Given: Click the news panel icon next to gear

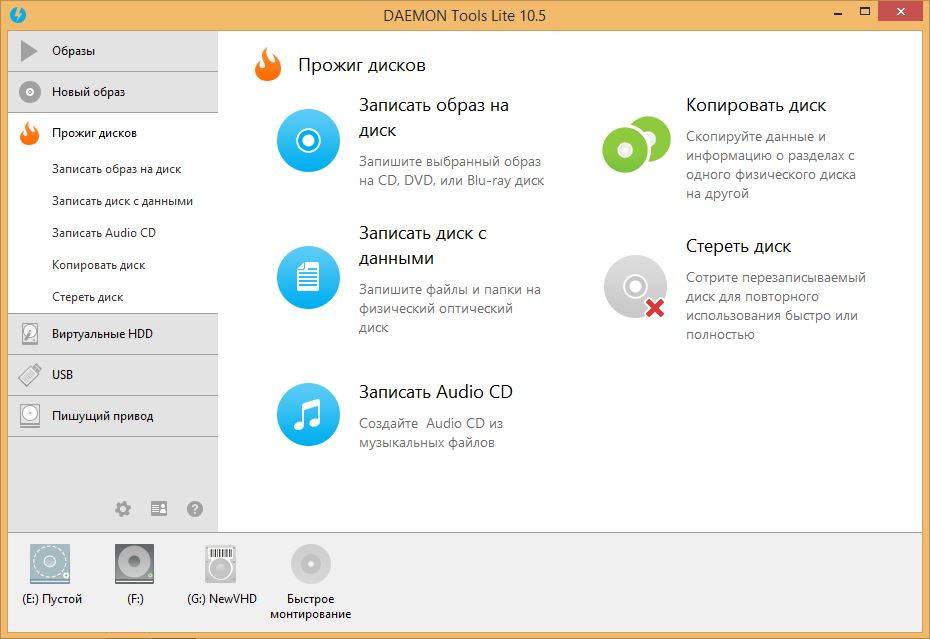Looking at the screenshot, I should [159, 508].
